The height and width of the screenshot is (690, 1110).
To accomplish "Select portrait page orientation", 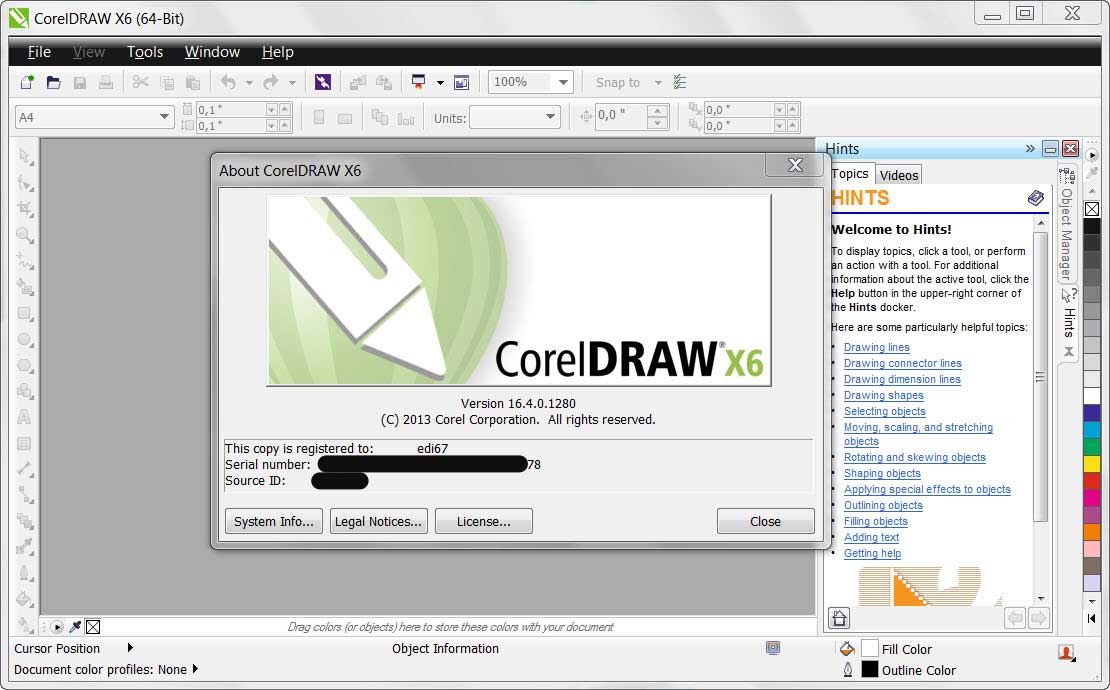I will (x=319, y=117).
